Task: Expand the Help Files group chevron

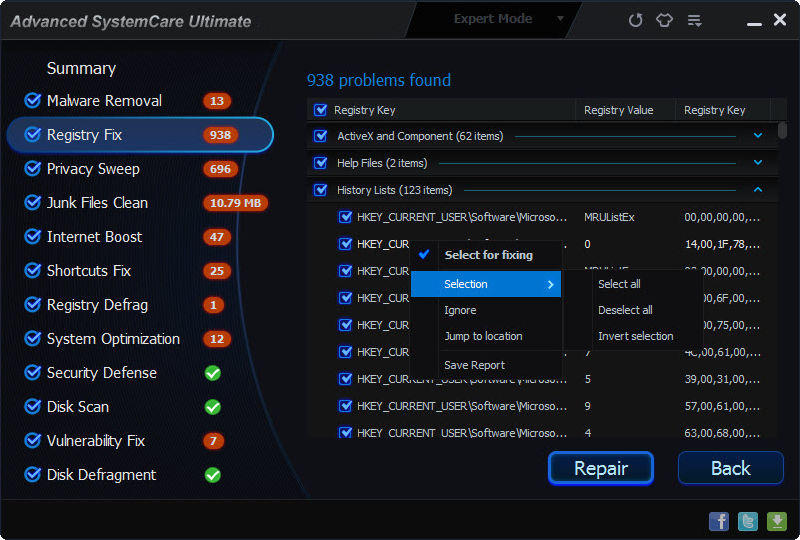Action: pos(758,162)
